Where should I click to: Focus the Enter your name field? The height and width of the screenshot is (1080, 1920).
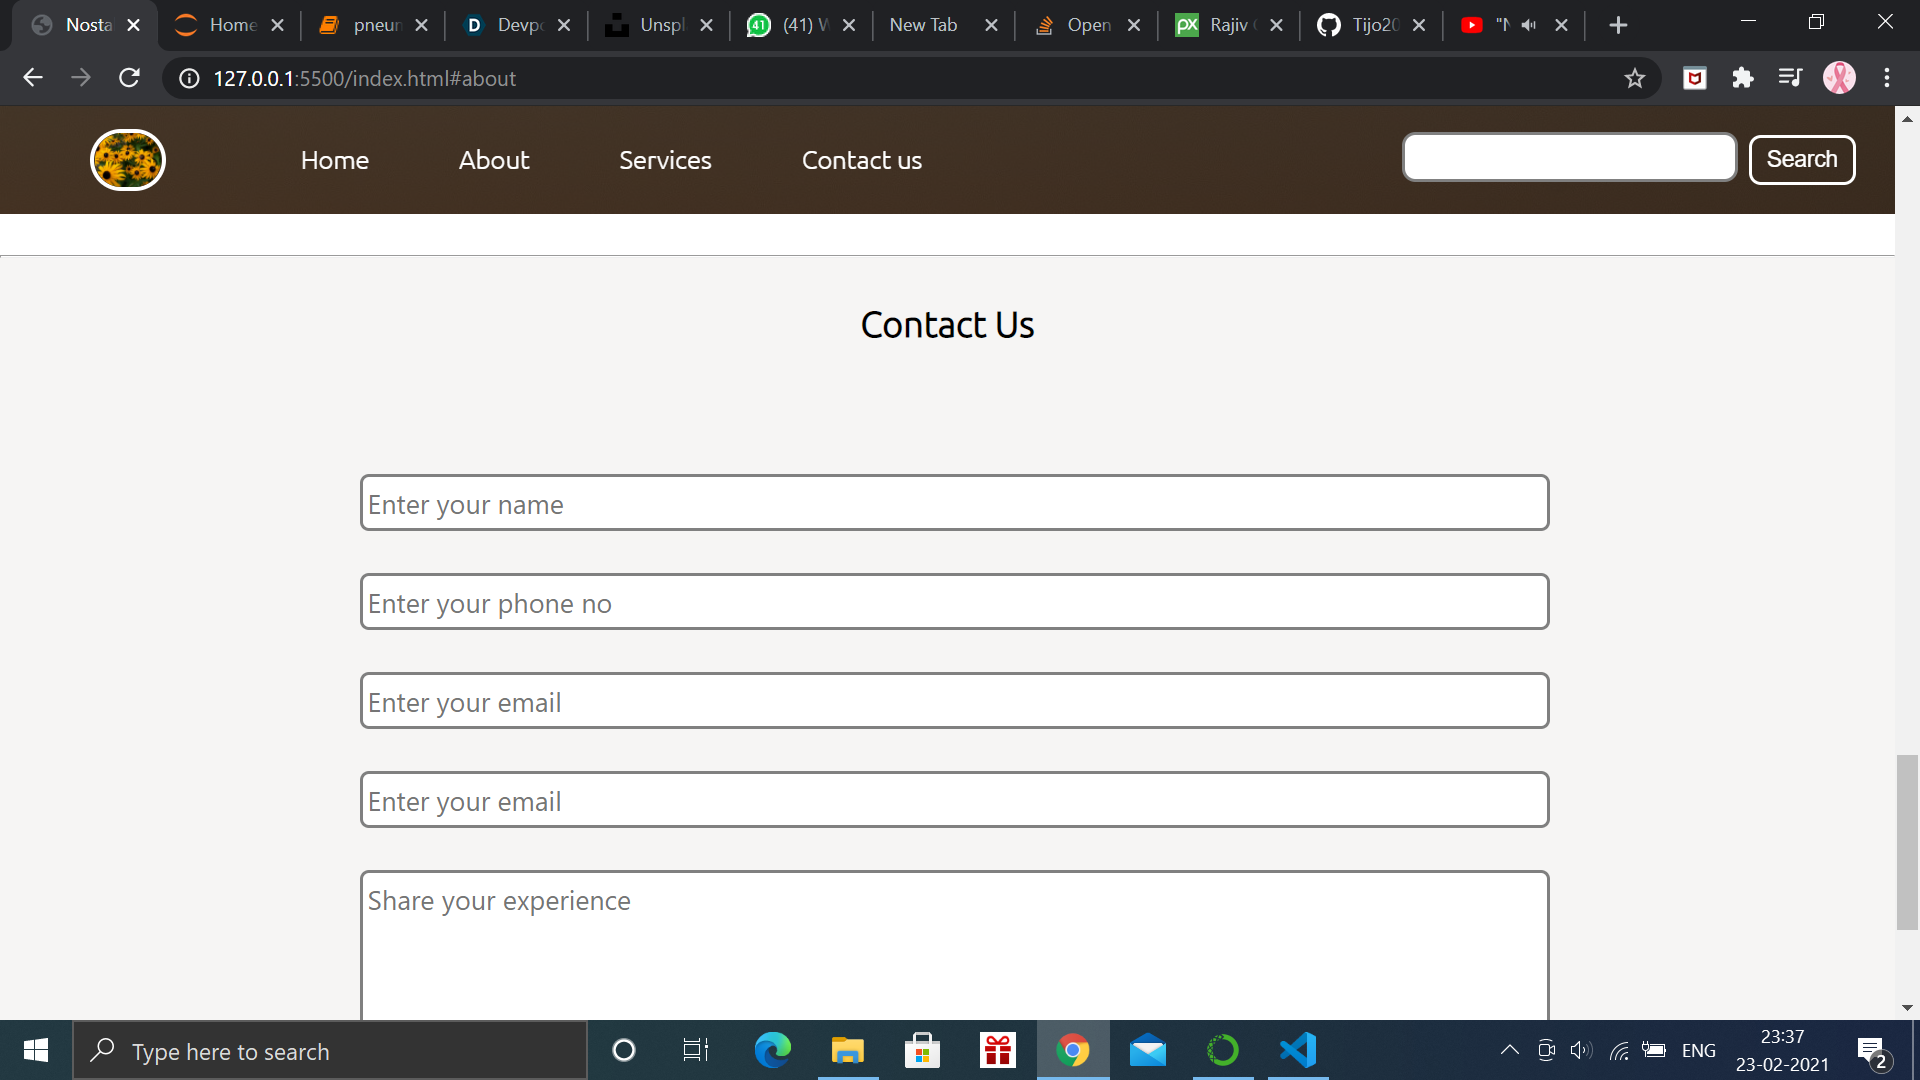click(x=954, y=503)
